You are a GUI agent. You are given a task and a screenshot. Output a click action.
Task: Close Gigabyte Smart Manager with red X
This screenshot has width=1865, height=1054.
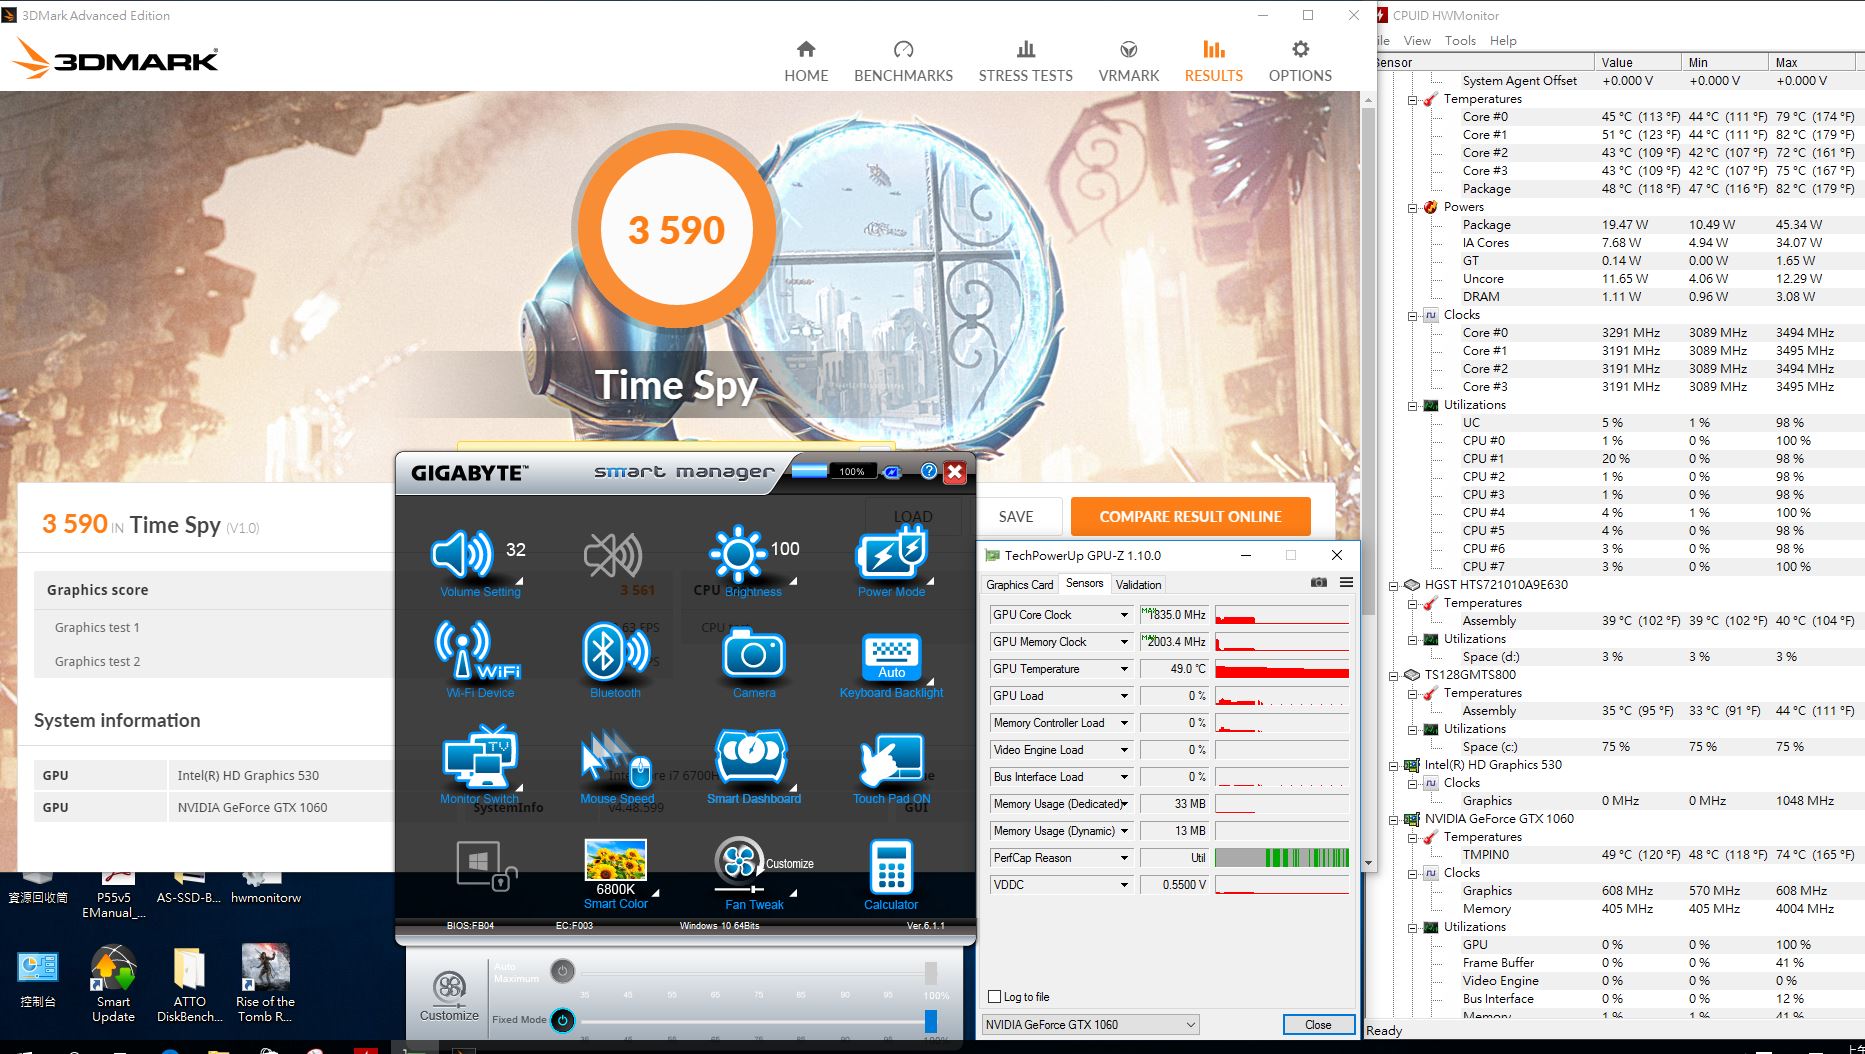(x=955, y=471)
